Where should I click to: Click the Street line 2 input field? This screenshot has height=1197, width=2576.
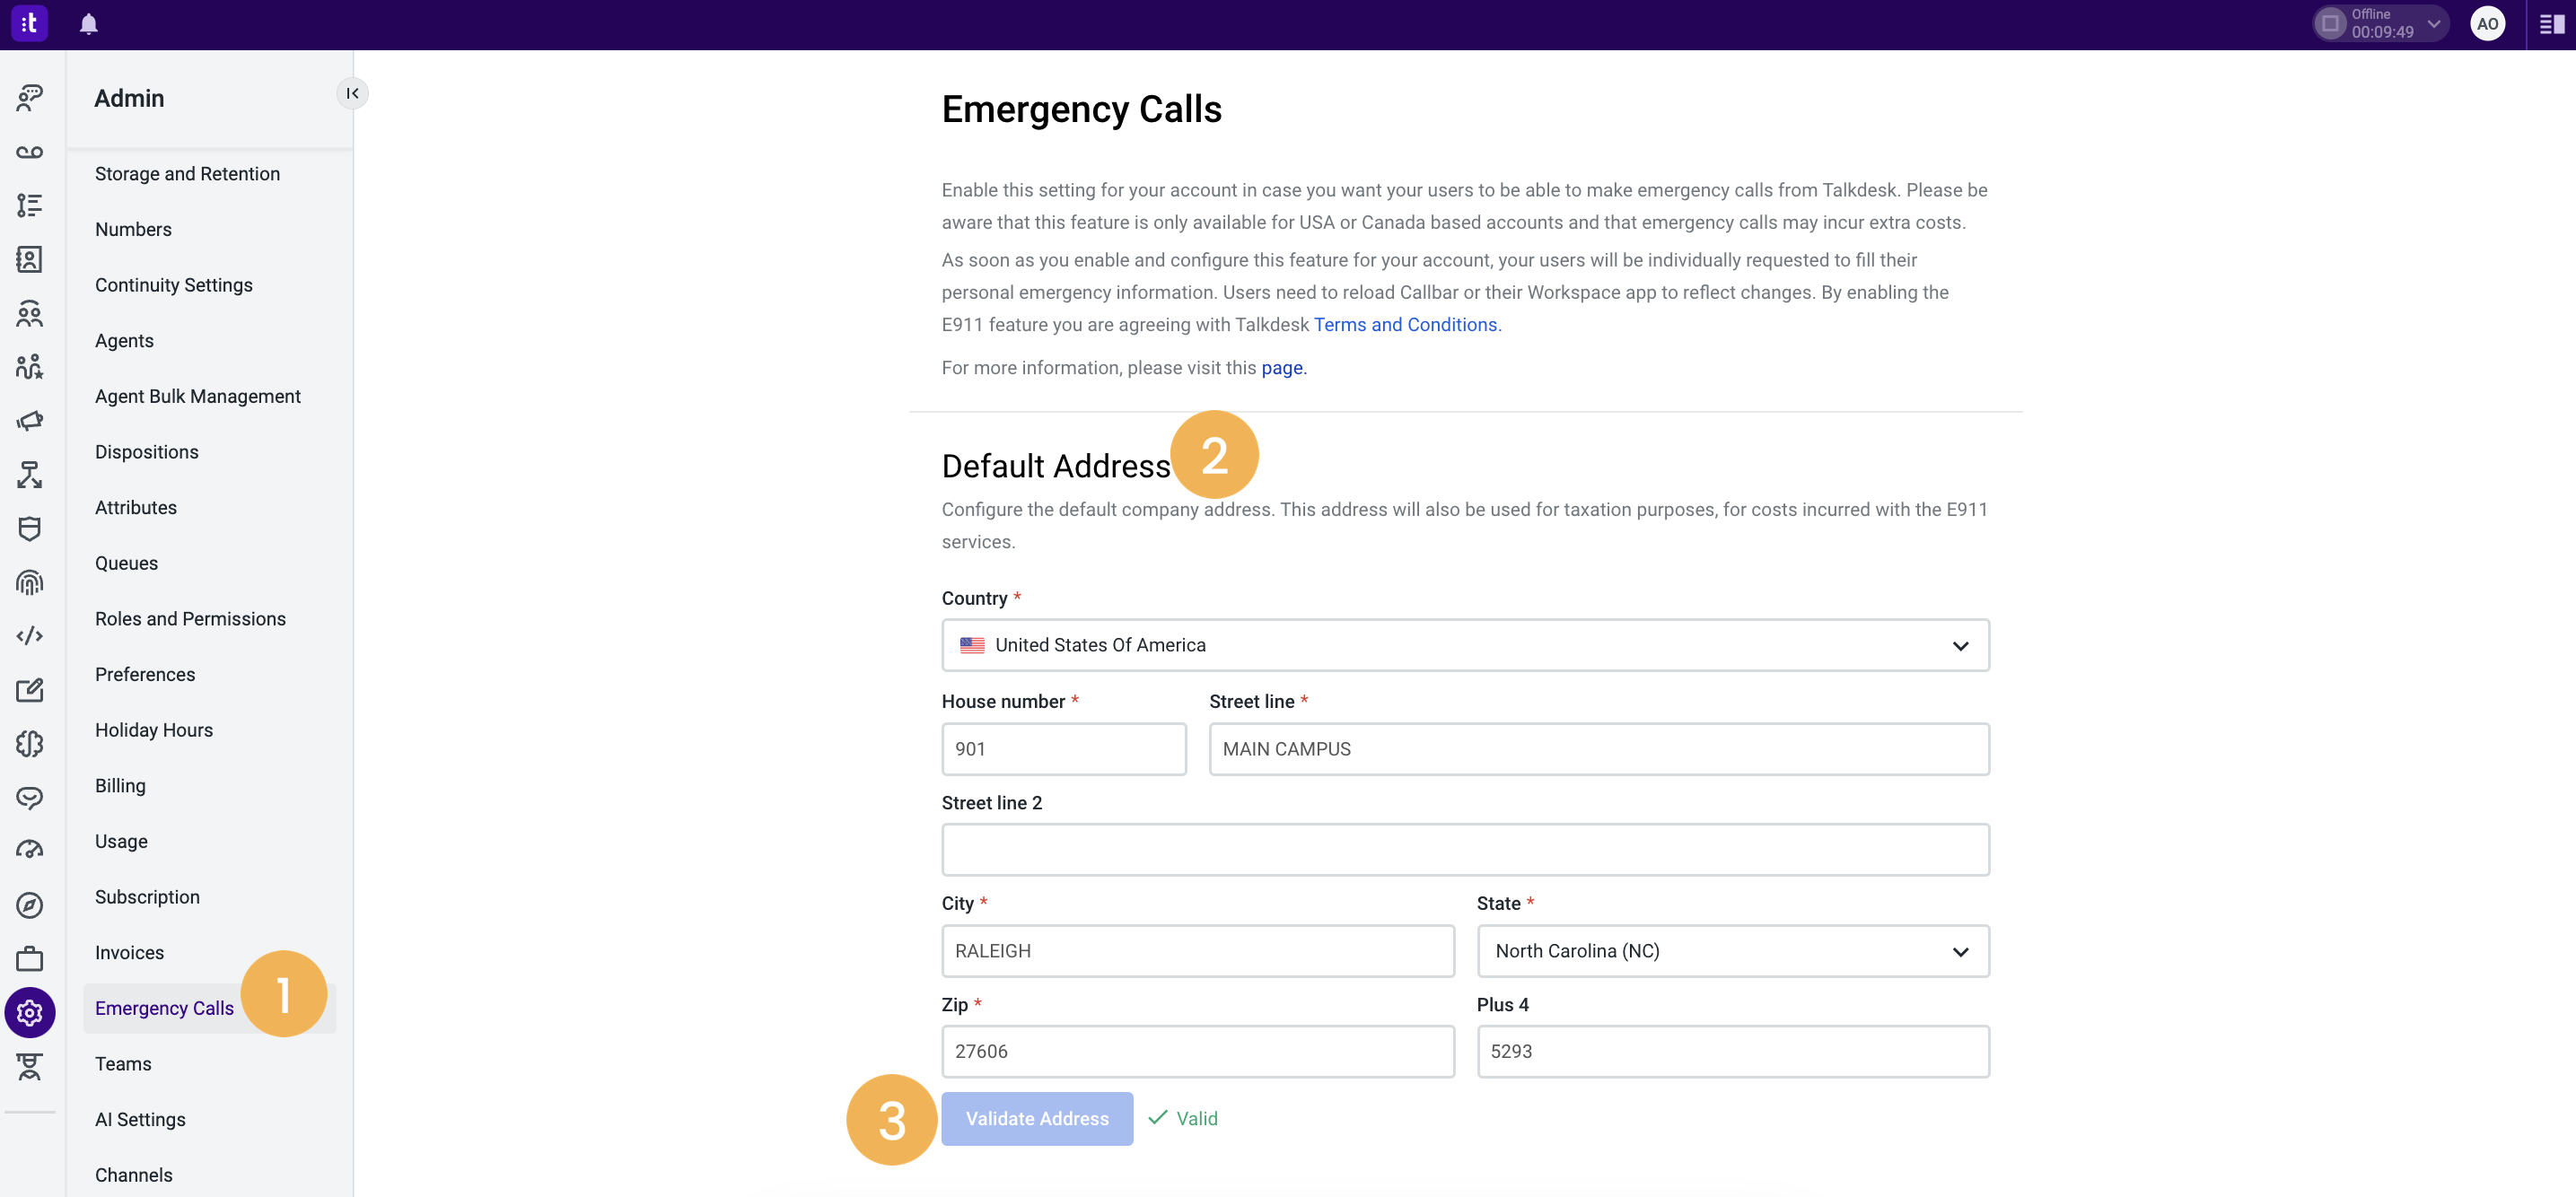coord(1465,850)
